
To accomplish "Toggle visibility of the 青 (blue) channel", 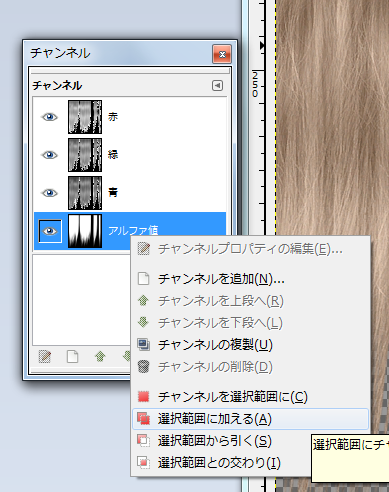I will pyautogui.click(x=50, y=193).
